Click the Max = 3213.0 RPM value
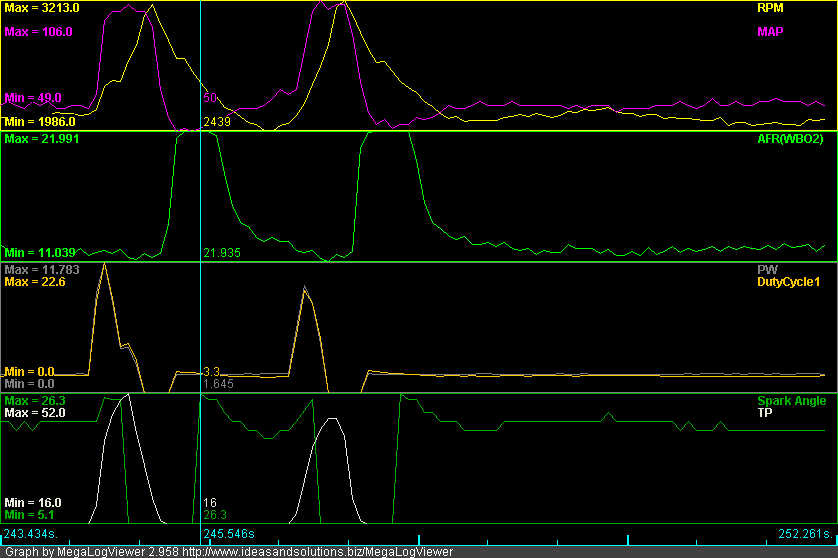The width and height of the screenshot is (838, 558). 42,8
